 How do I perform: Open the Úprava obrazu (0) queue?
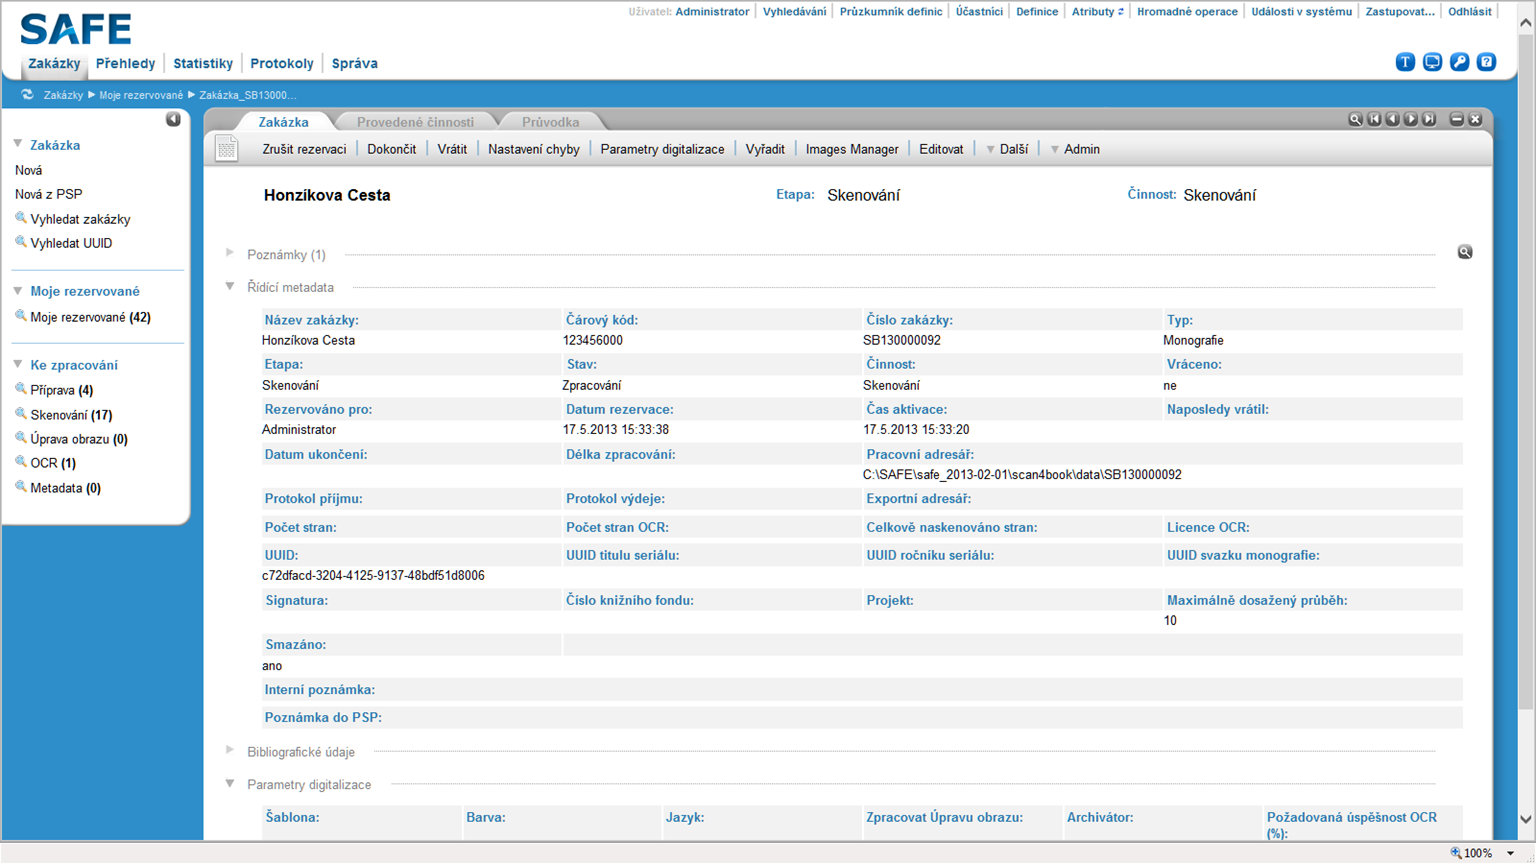point(79,439)
